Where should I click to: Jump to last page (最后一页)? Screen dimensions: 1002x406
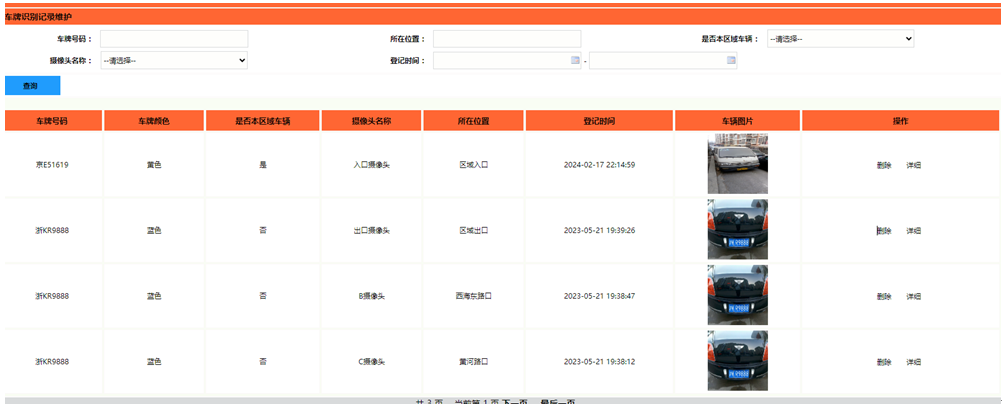[x=557, y=402]
